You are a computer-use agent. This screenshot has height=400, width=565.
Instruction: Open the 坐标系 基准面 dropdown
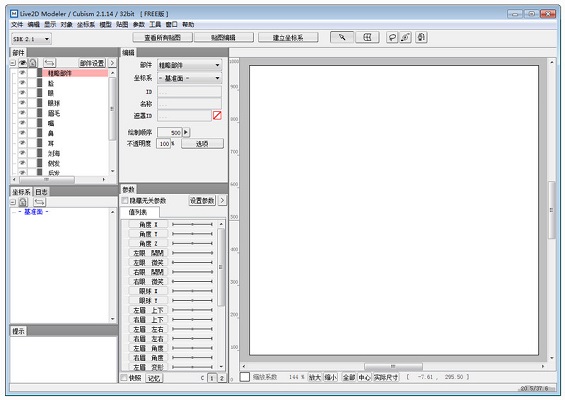coord(189,78)
